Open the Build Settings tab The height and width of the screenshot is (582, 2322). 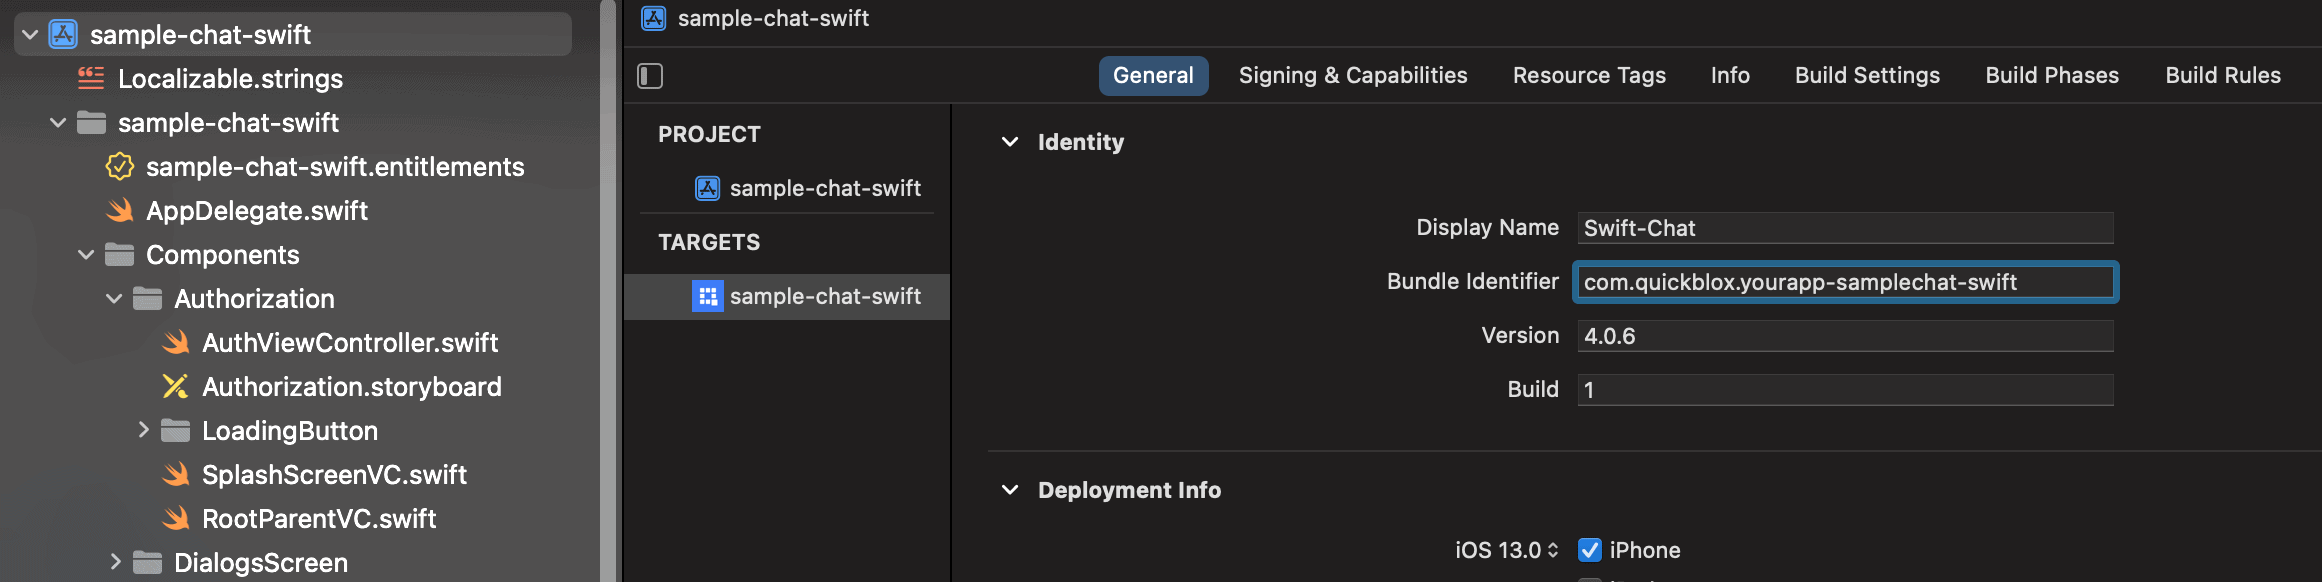[x=1867, y=76]
